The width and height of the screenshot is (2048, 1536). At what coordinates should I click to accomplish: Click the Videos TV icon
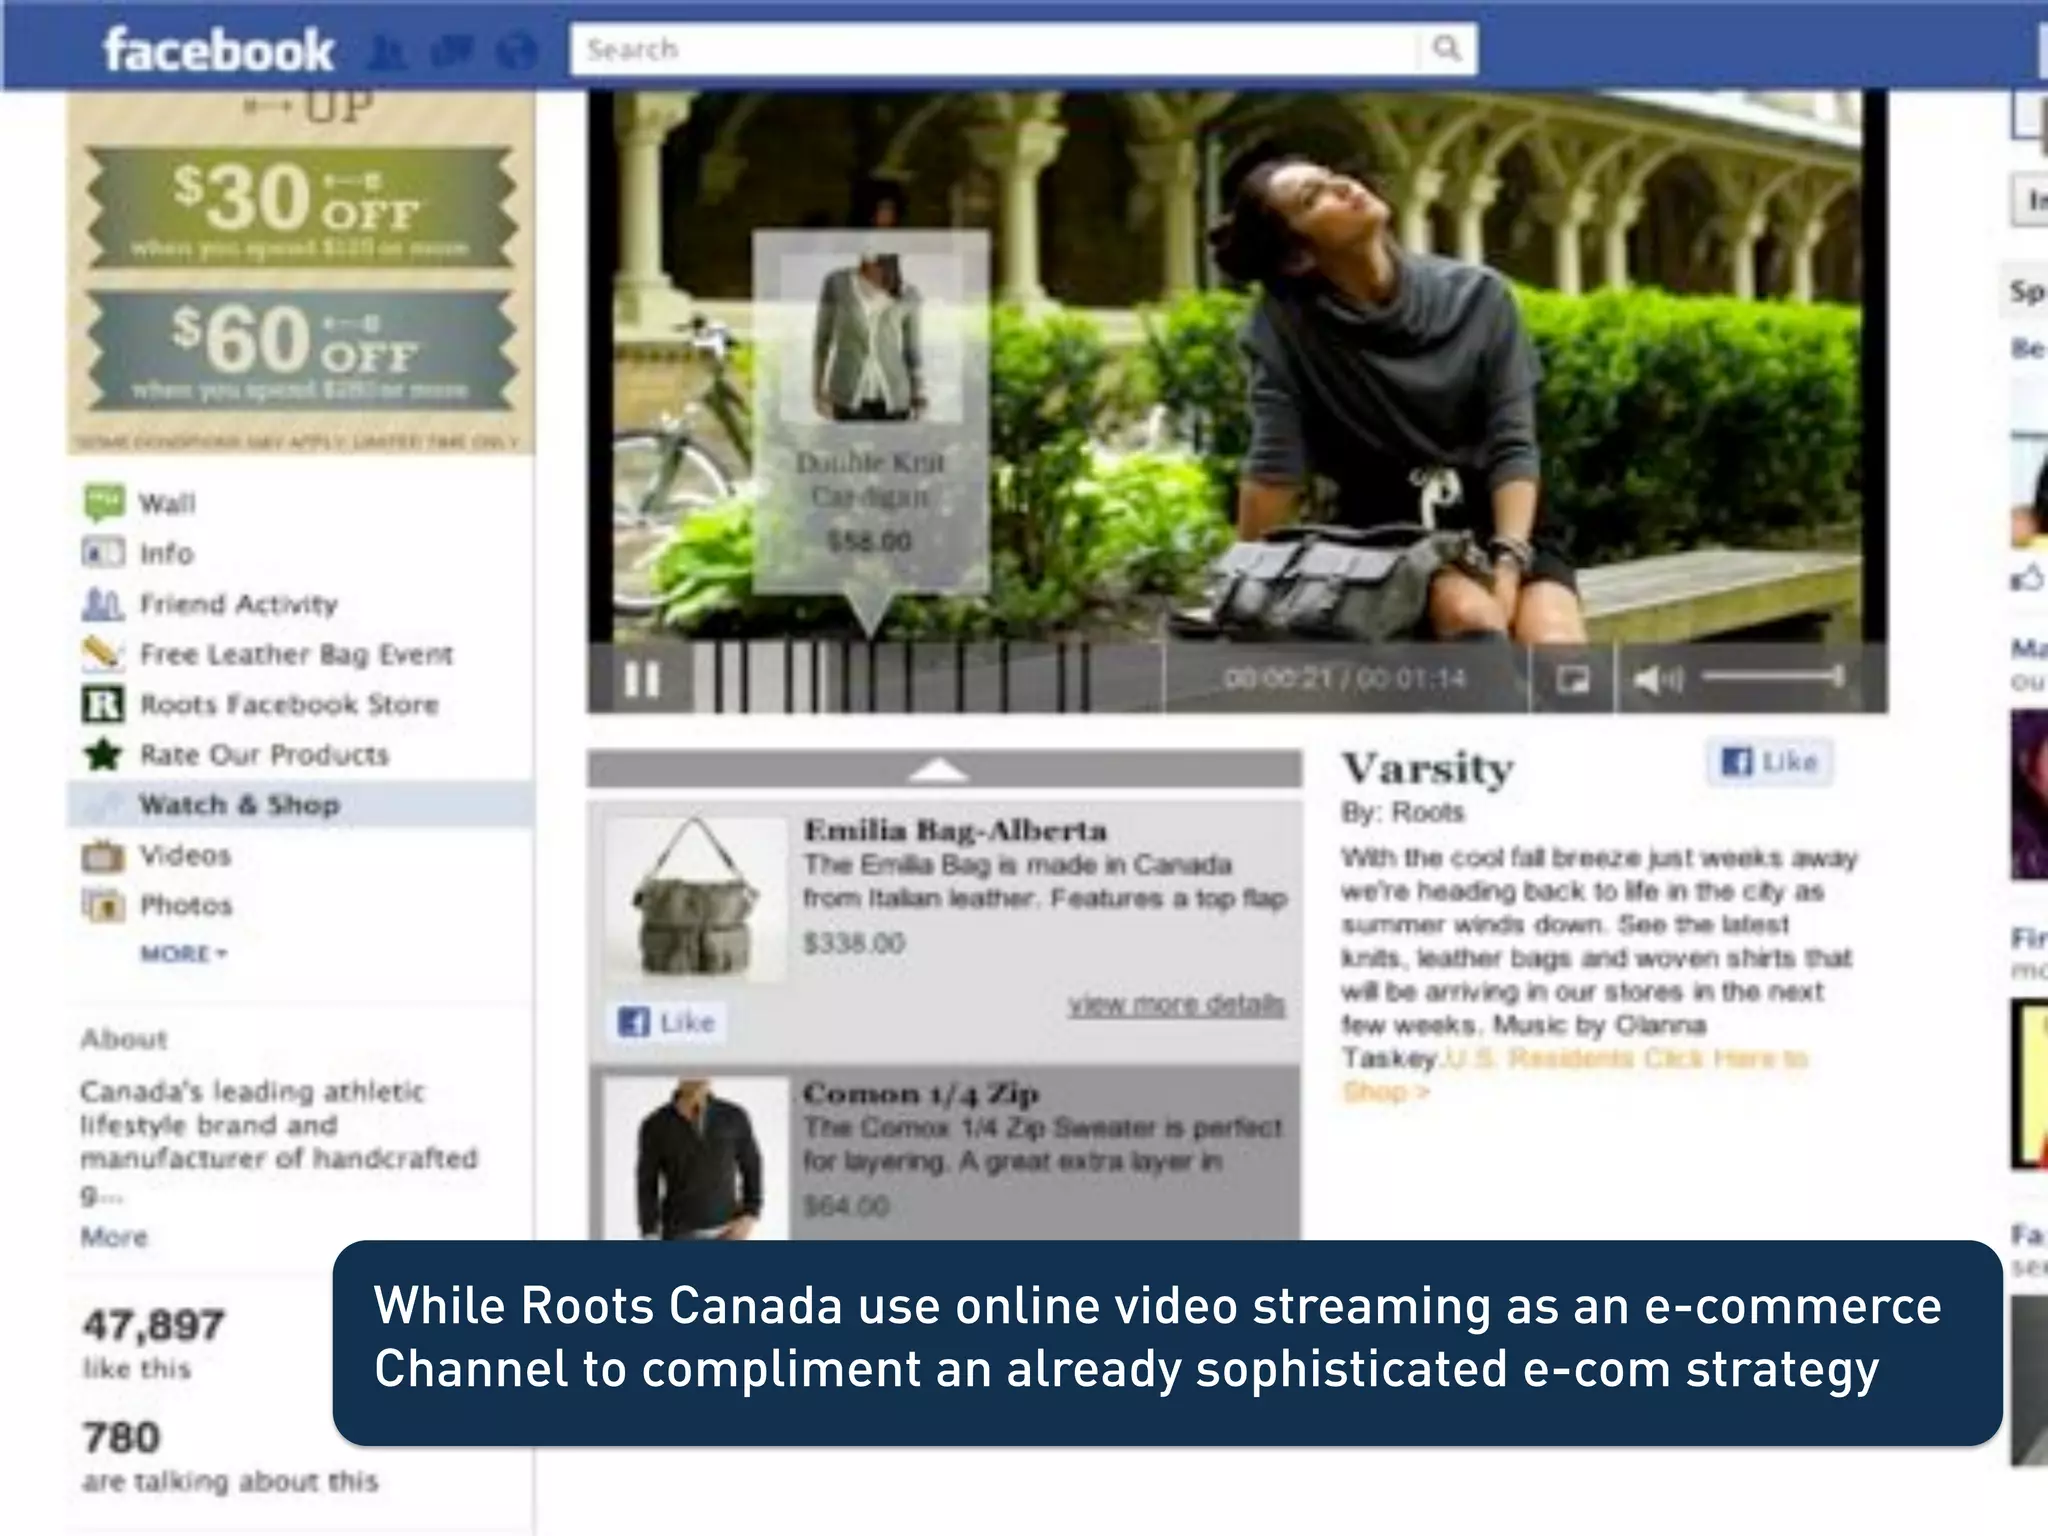[x=103, y=856]
